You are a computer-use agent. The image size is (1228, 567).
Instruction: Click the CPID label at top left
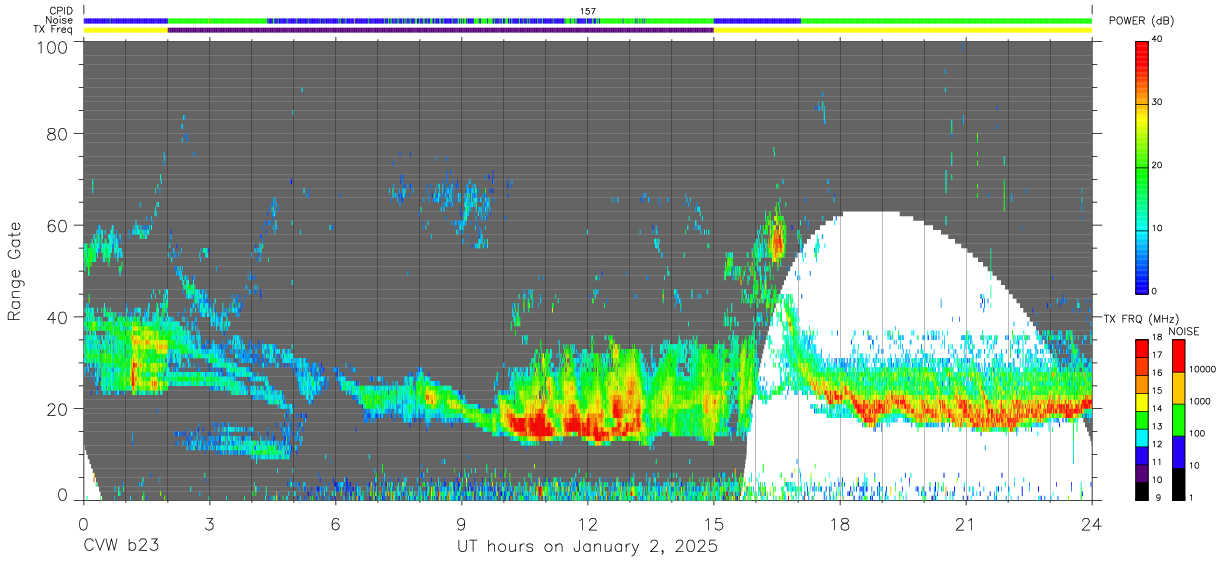click(61, 11)
